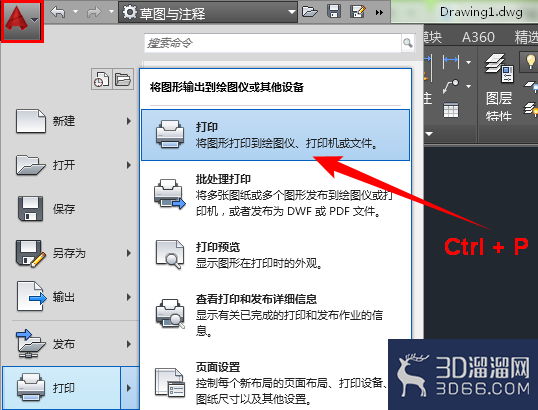Select 打开 in the application menu

click(70, 165)
